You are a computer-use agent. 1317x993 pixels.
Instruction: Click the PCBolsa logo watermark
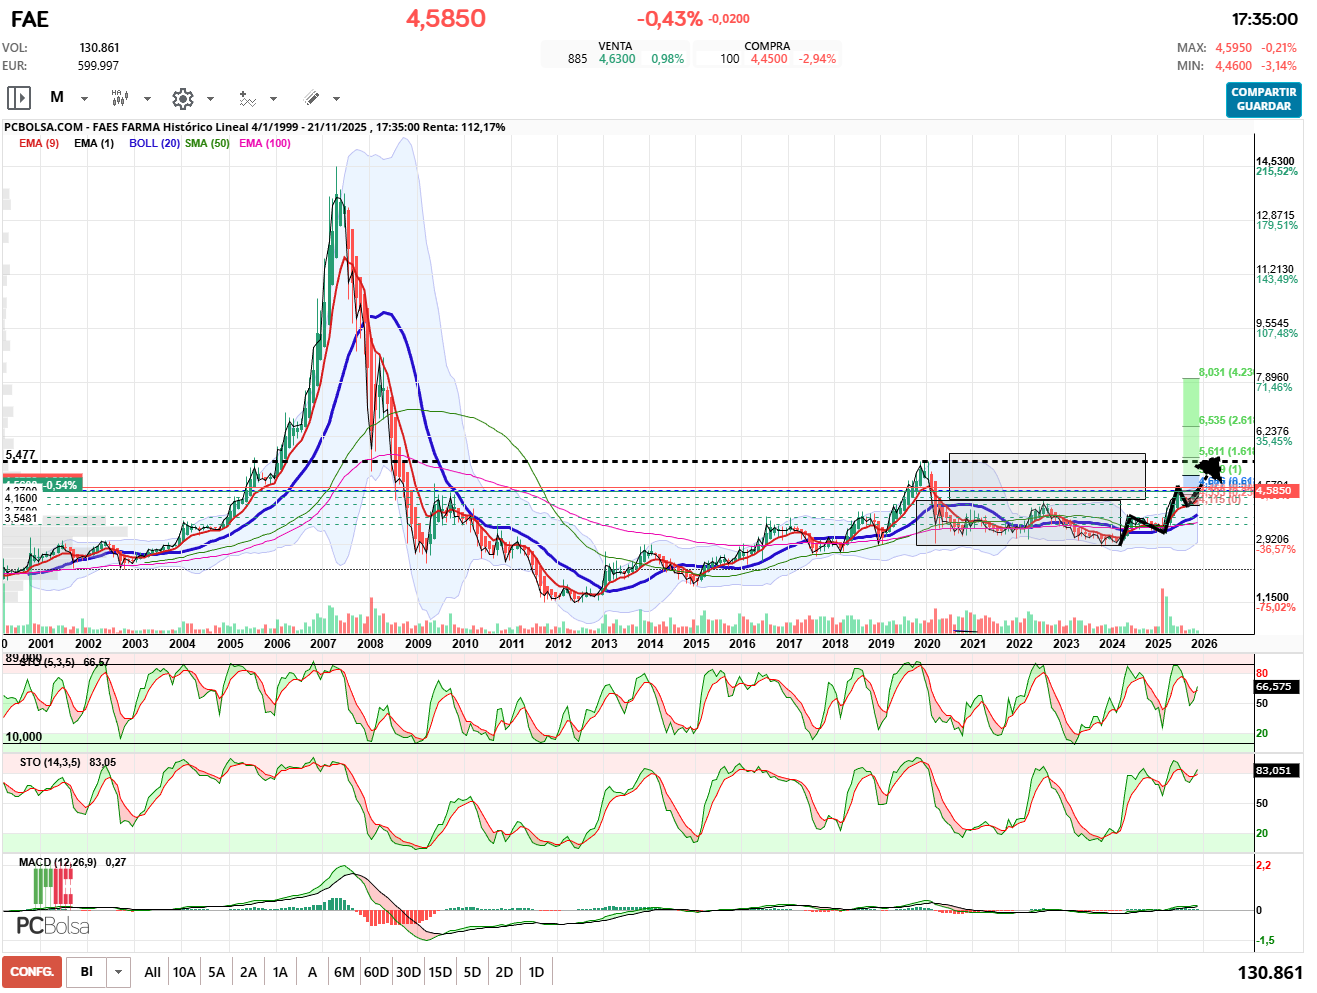pos(53,926)
